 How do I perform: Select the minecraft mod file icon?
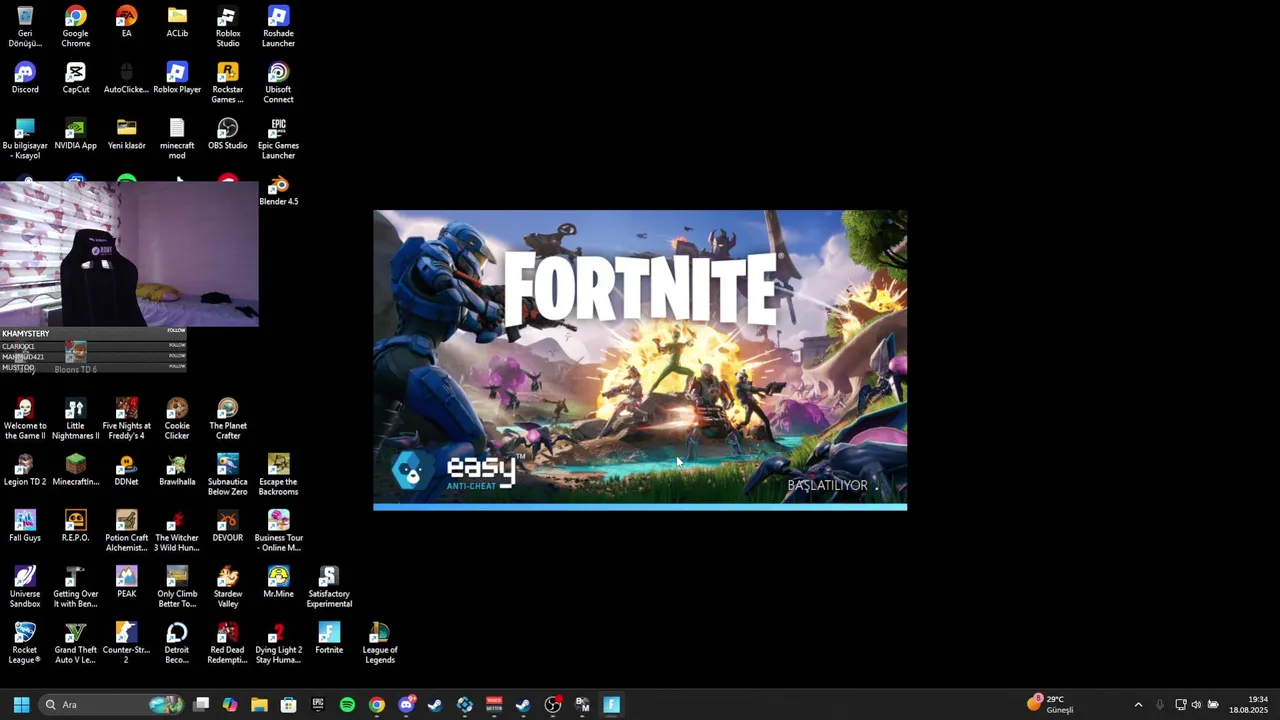tap(177, 139)
